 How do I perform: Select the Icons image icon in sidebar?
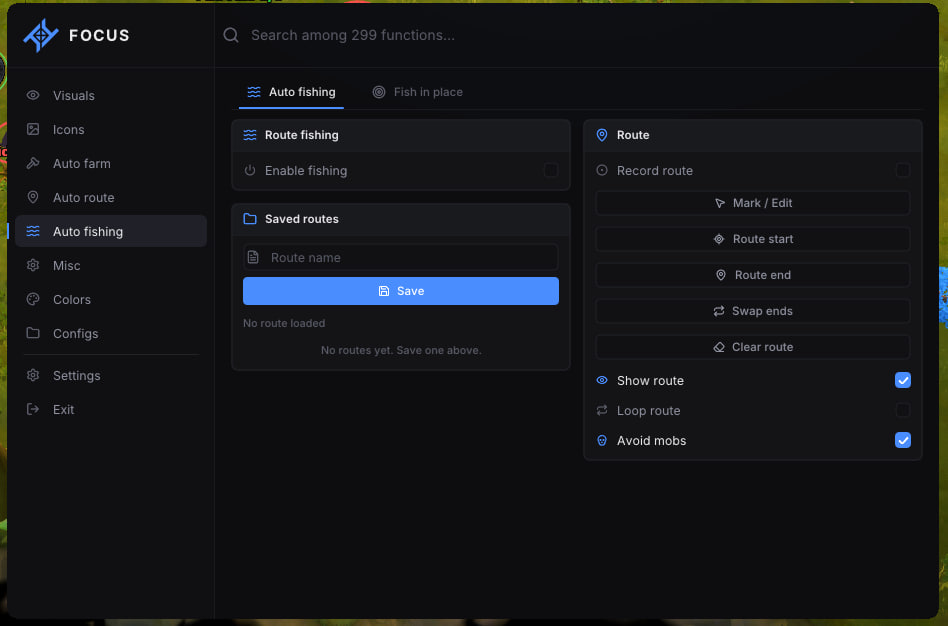[x=33, y=129]
